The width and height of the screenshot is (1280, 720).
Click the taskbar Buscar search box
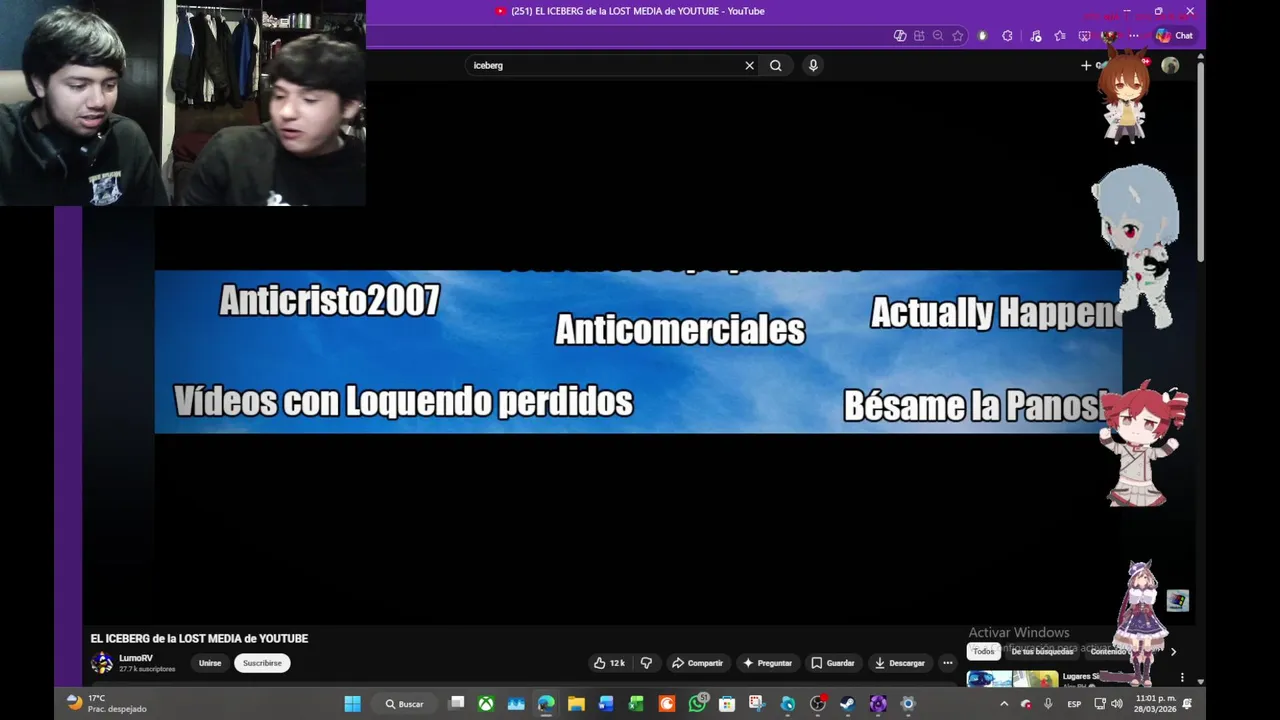tap(405, 704)
